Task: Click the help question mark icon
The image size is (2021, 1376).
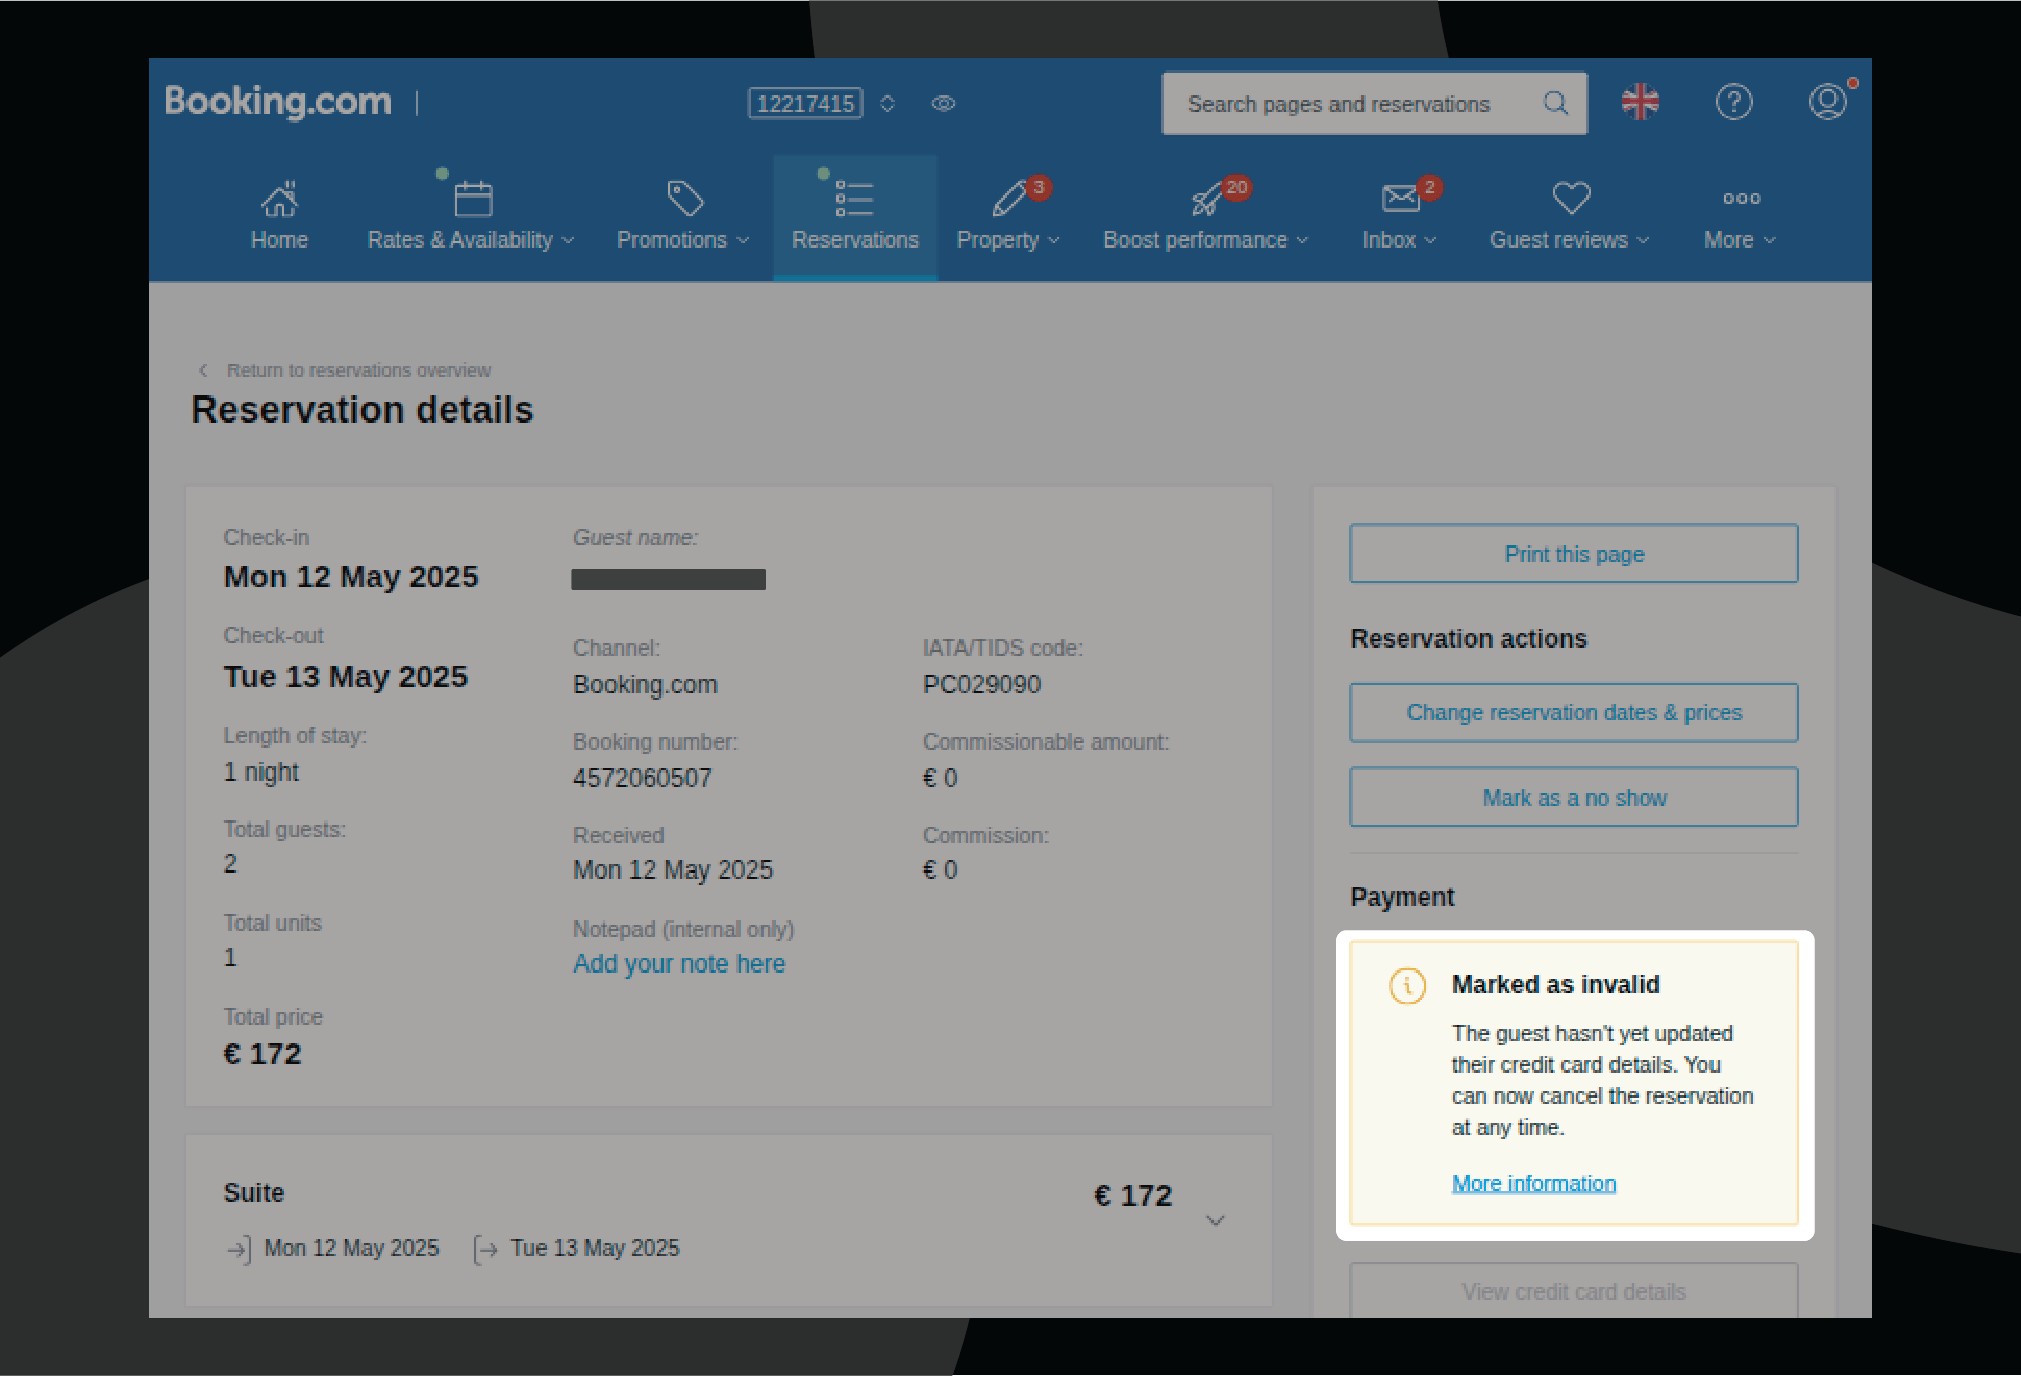Action: (x=1734, y=102)
